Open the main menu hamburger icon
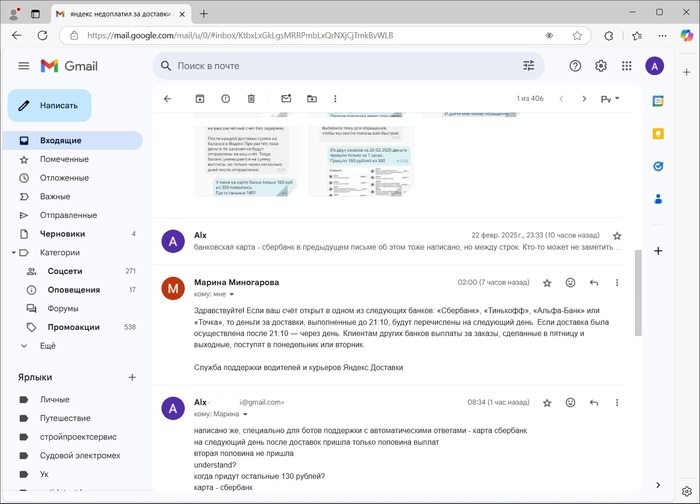 (x=24, y=66)
